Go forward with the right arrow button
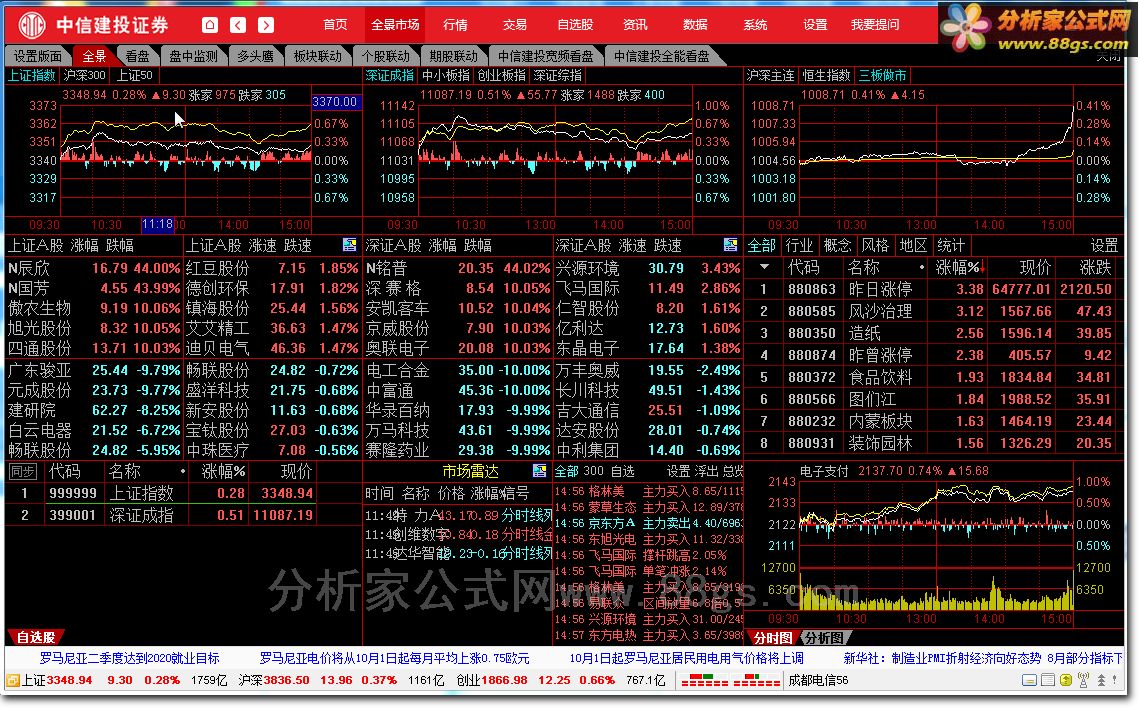This screenshot has height=708, width=1140. (266, 25)
